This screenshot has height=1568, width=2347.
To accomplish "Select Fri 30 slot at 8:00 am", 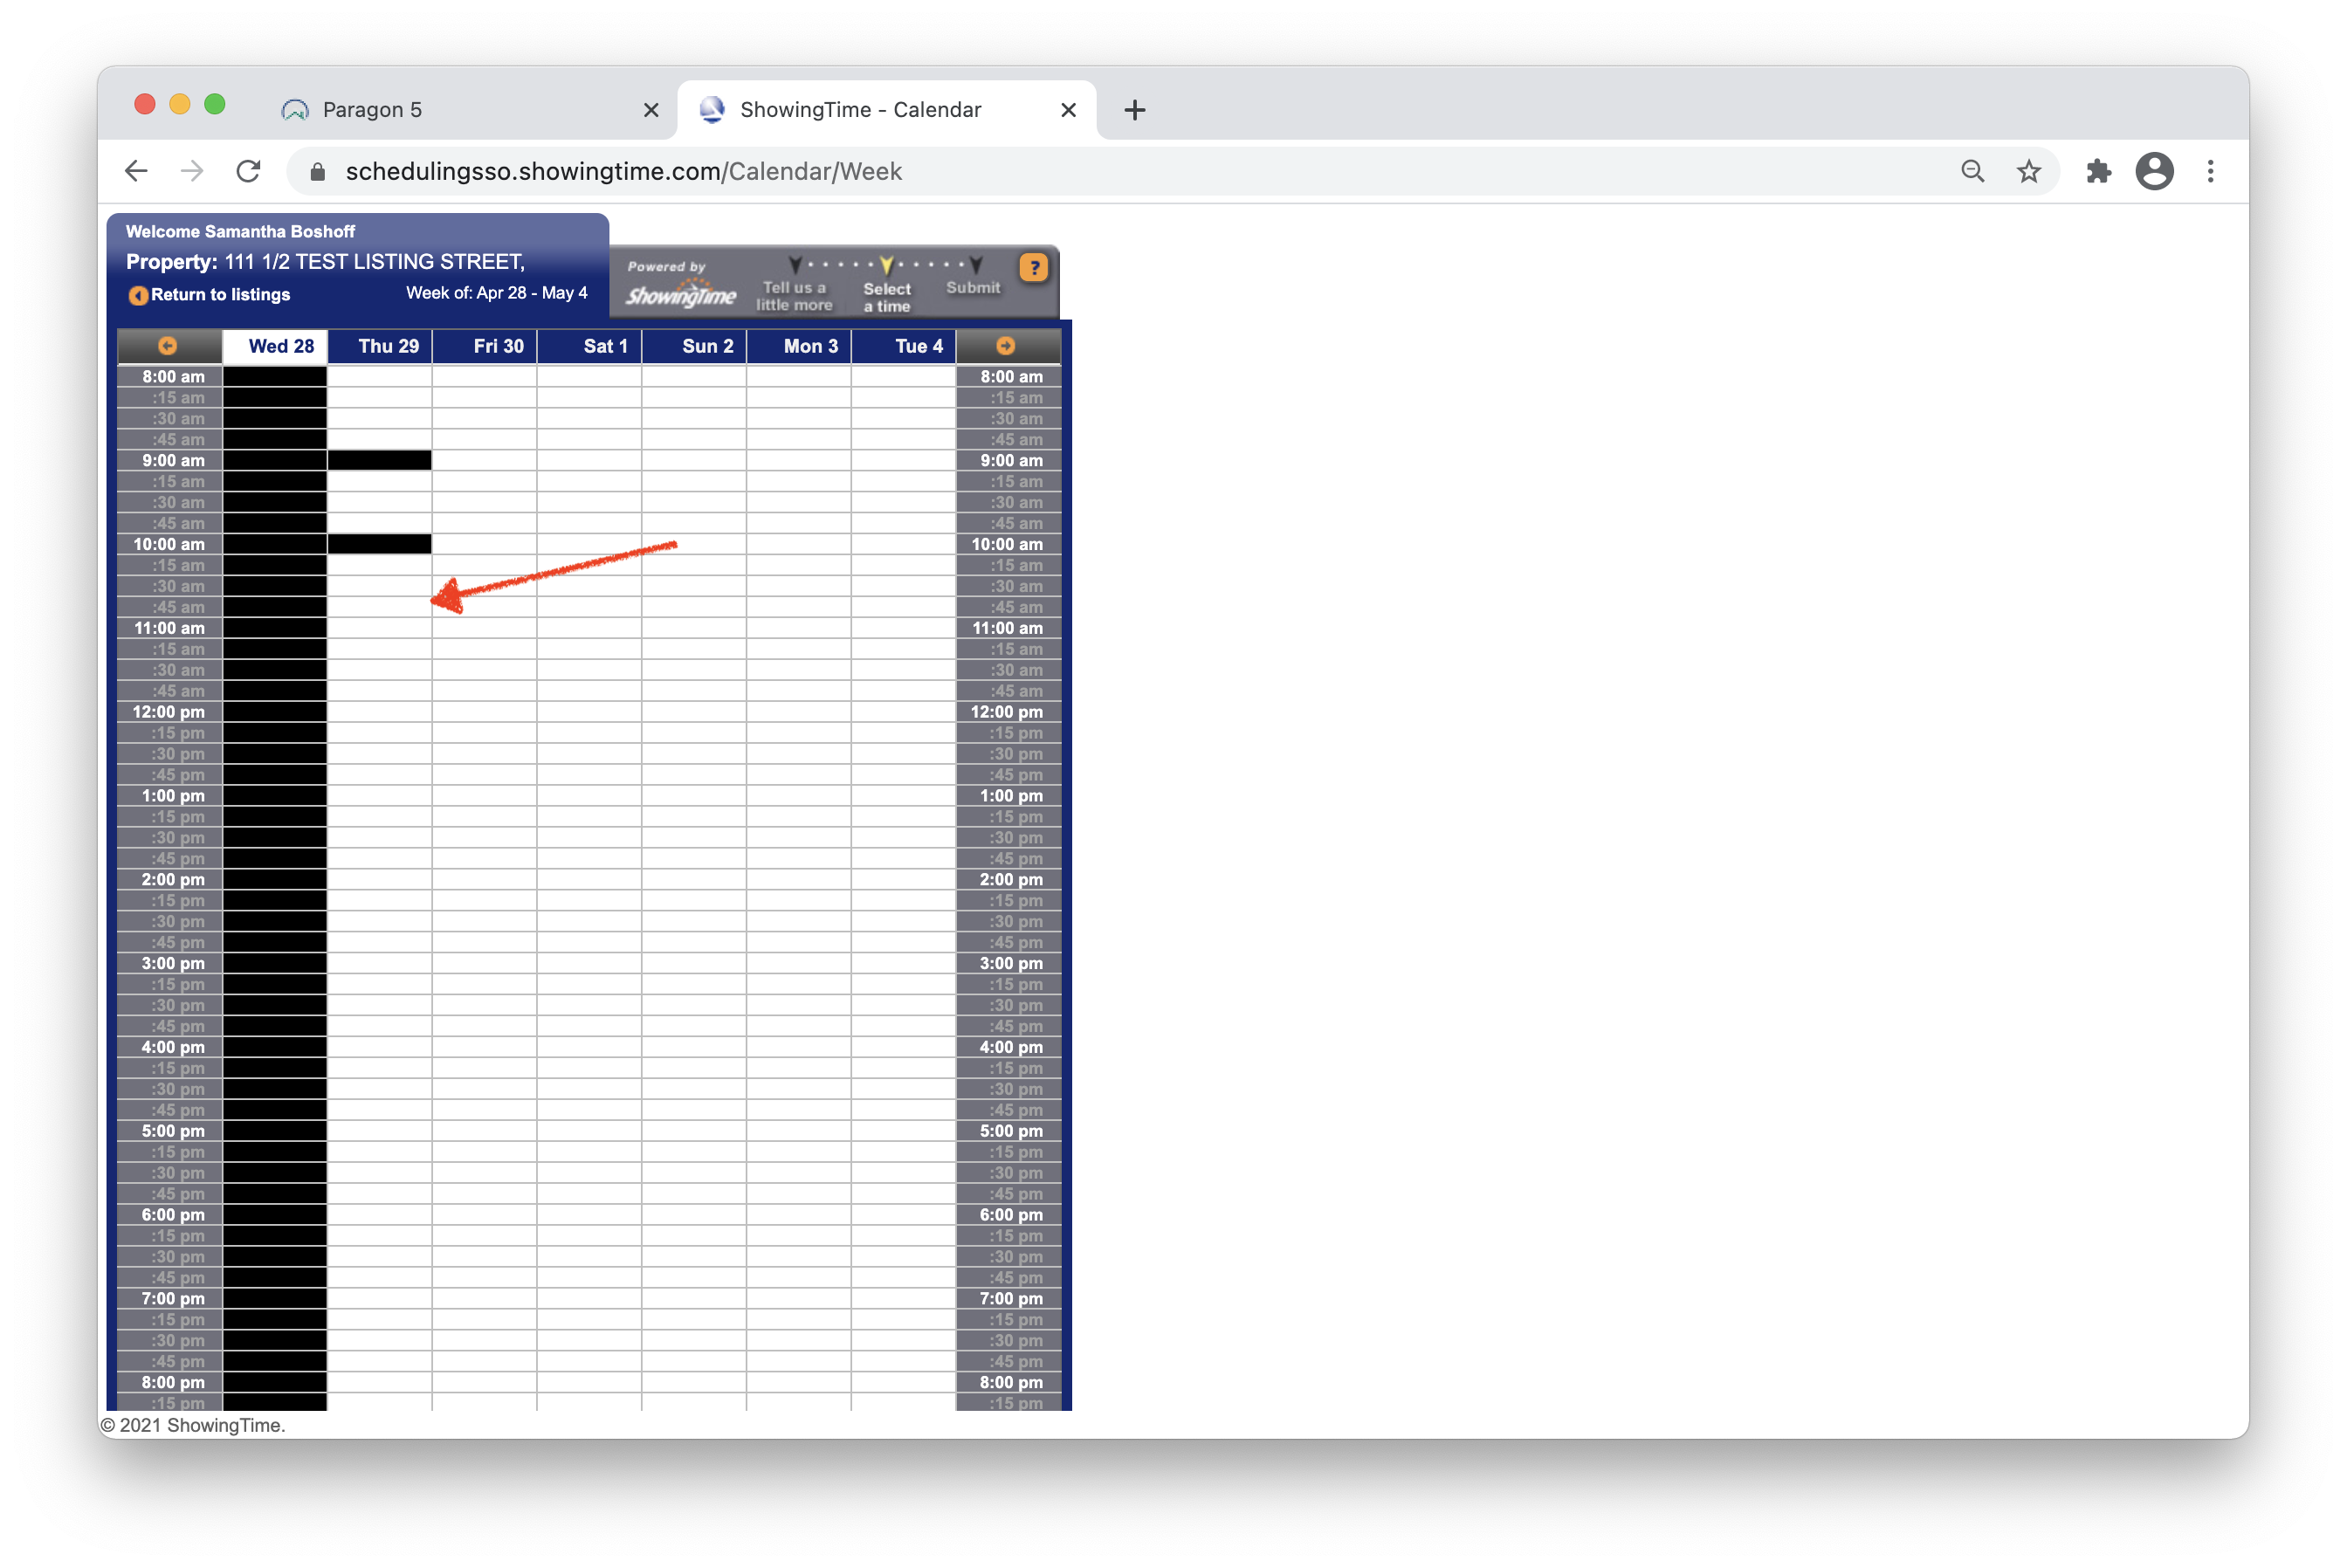I will click(485, 377).
